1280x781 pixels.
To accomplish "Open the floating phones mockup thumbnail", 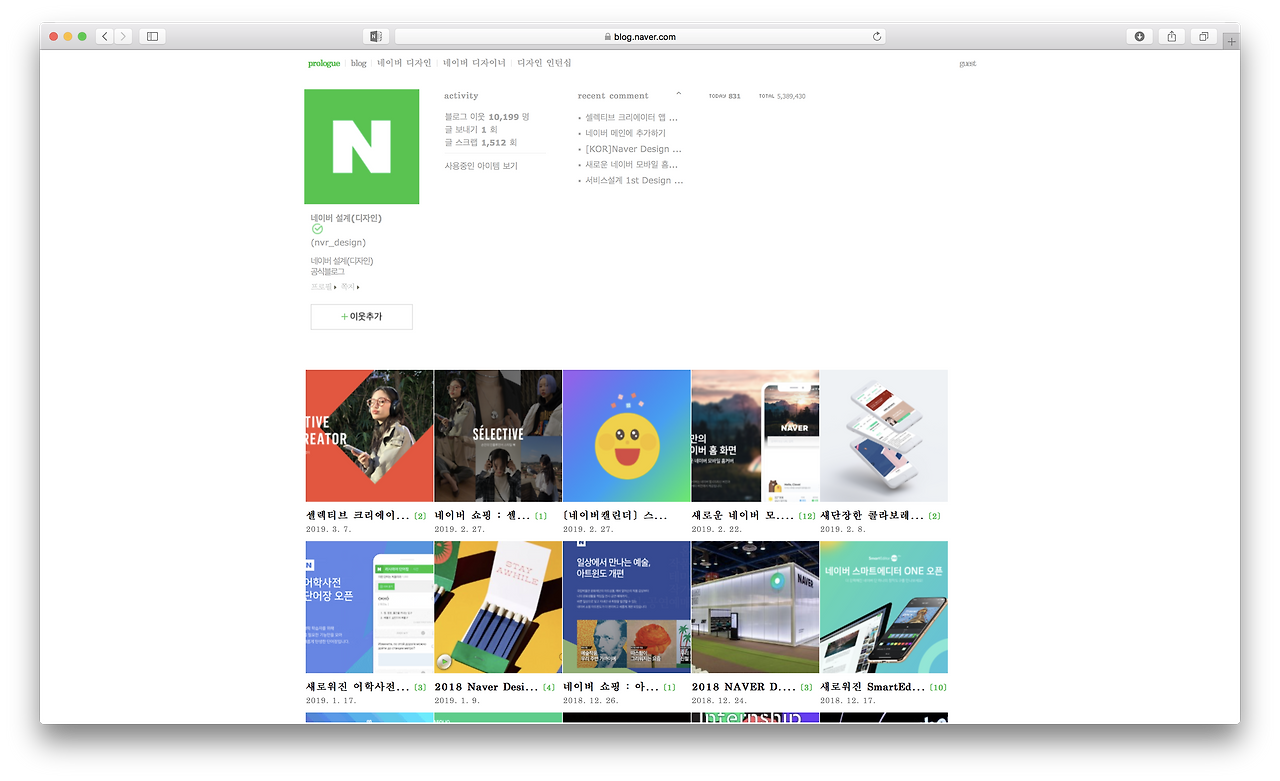I will (x=884, y=436).
